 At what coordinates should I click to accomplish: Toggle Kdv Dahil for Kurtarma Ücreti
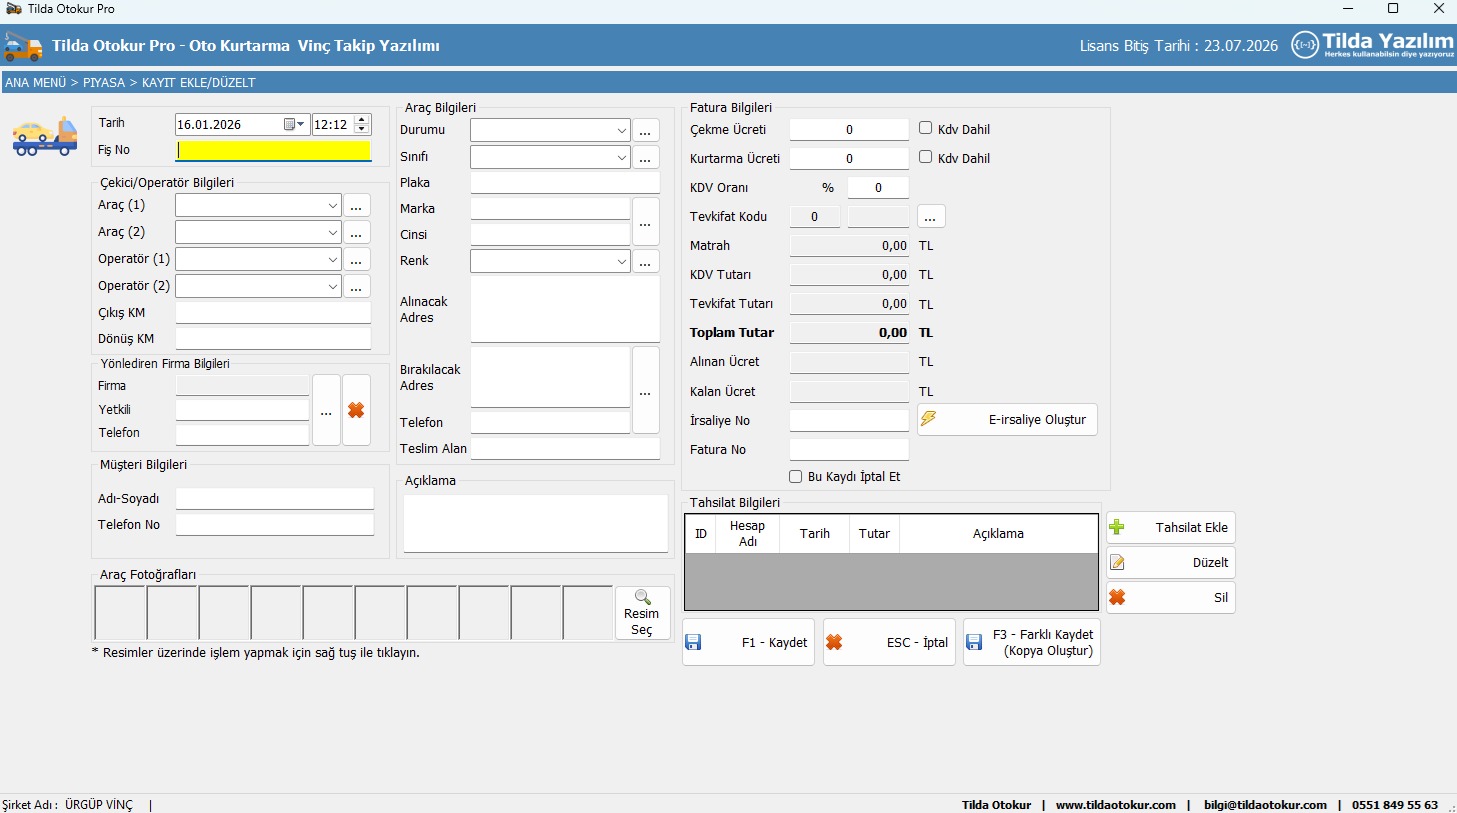(926, 157)
